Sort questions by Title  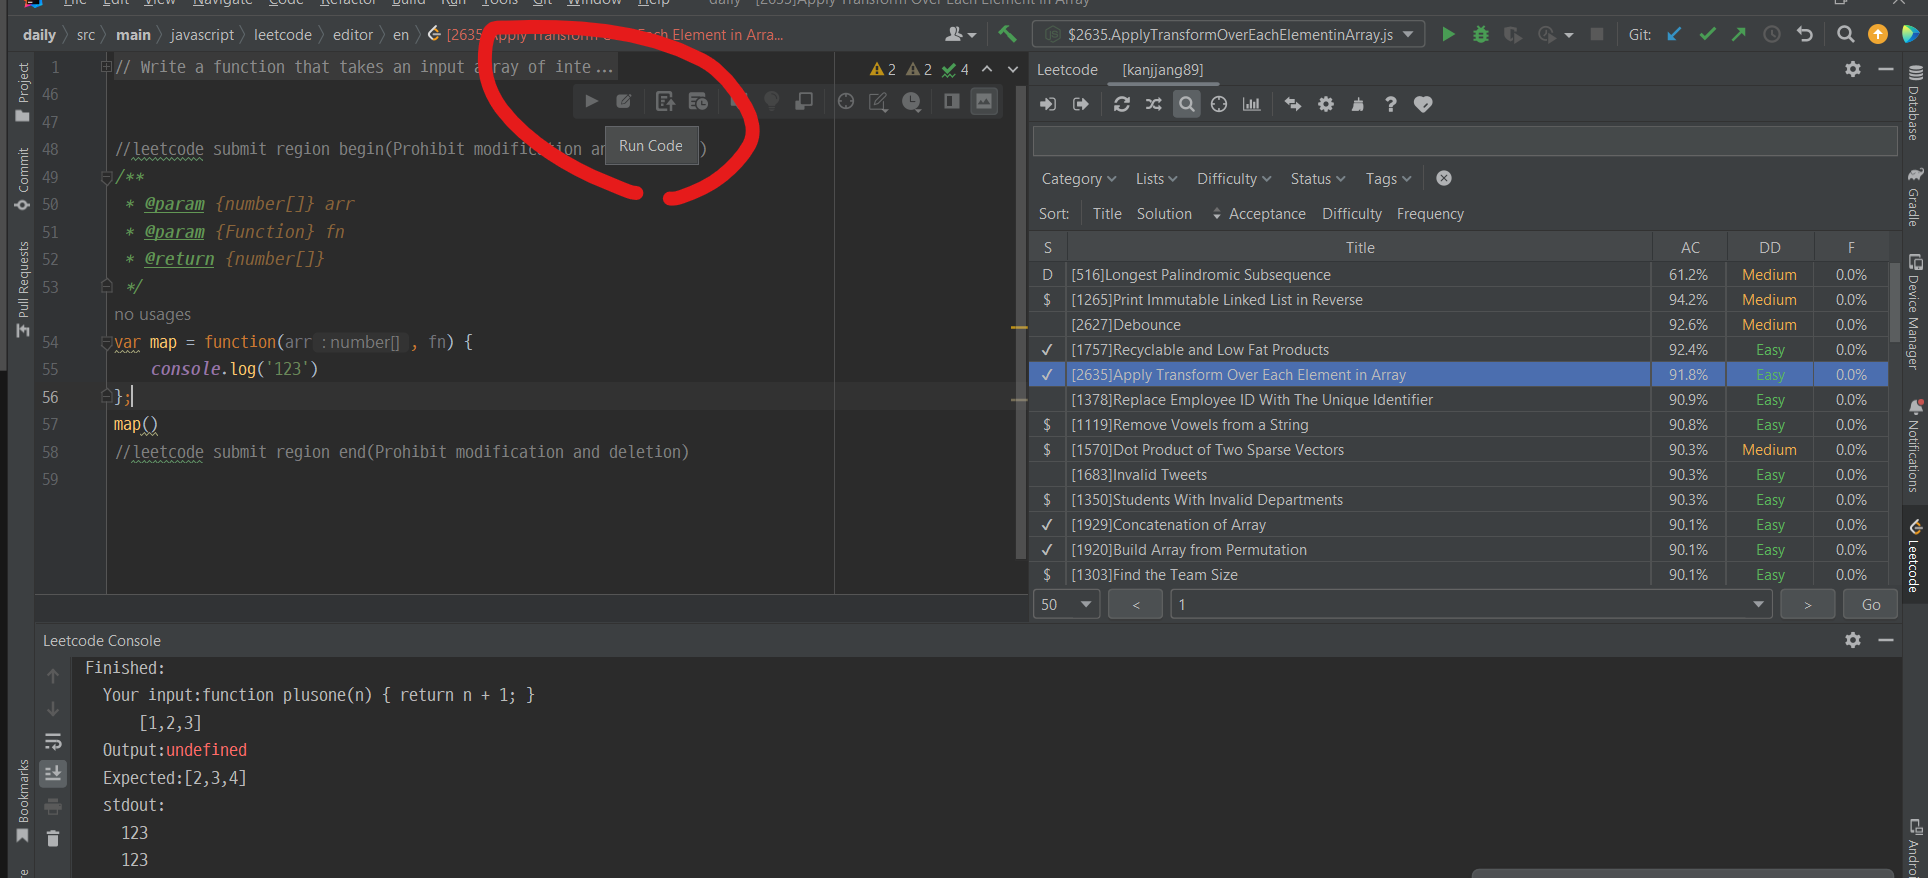(x=1107, y=214)
